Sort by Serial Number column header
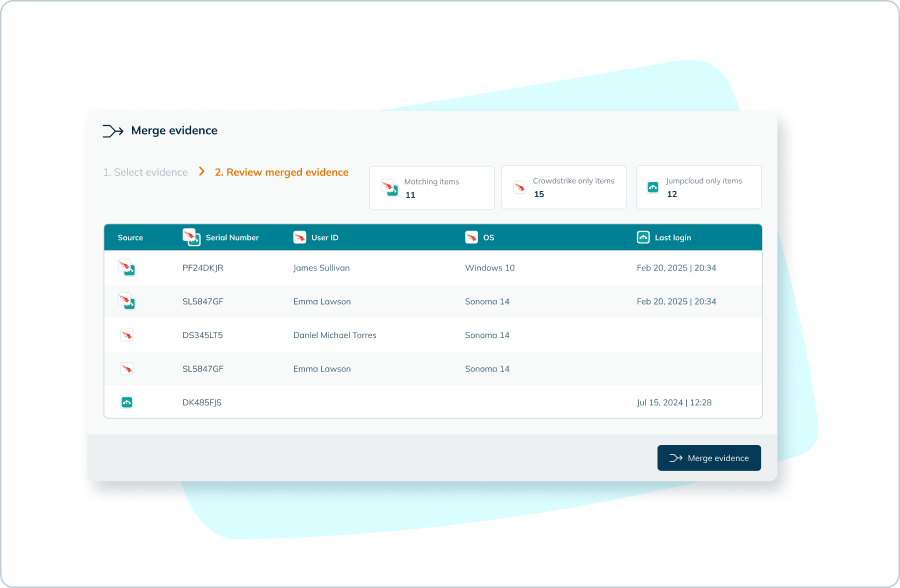The height and width of the screenshot is (588, 900). (x=232, y=238)
